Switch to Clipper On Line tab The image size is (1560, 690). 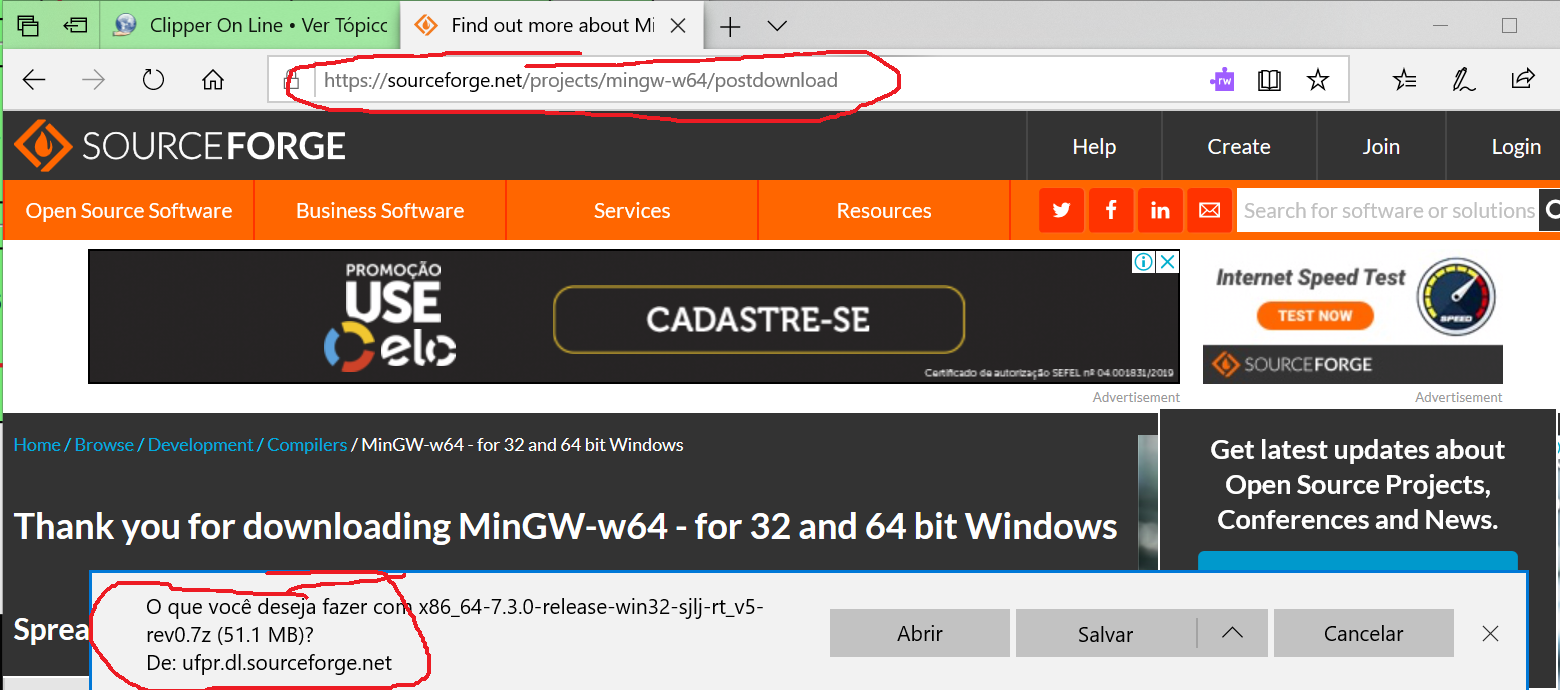click(250, 26)
